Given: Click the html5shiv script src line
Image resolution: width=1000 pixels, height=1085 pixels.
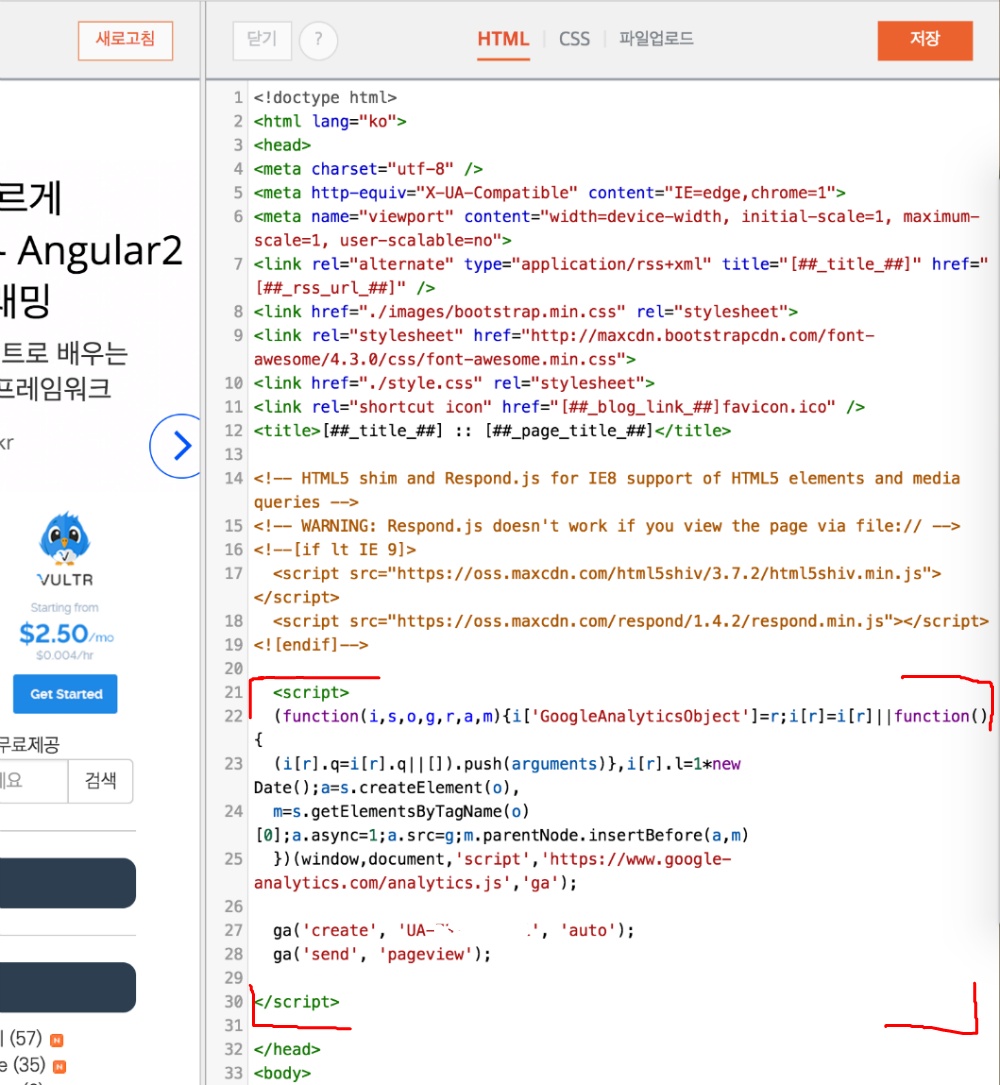Looking at the screenshot, I should coord(607,574).
